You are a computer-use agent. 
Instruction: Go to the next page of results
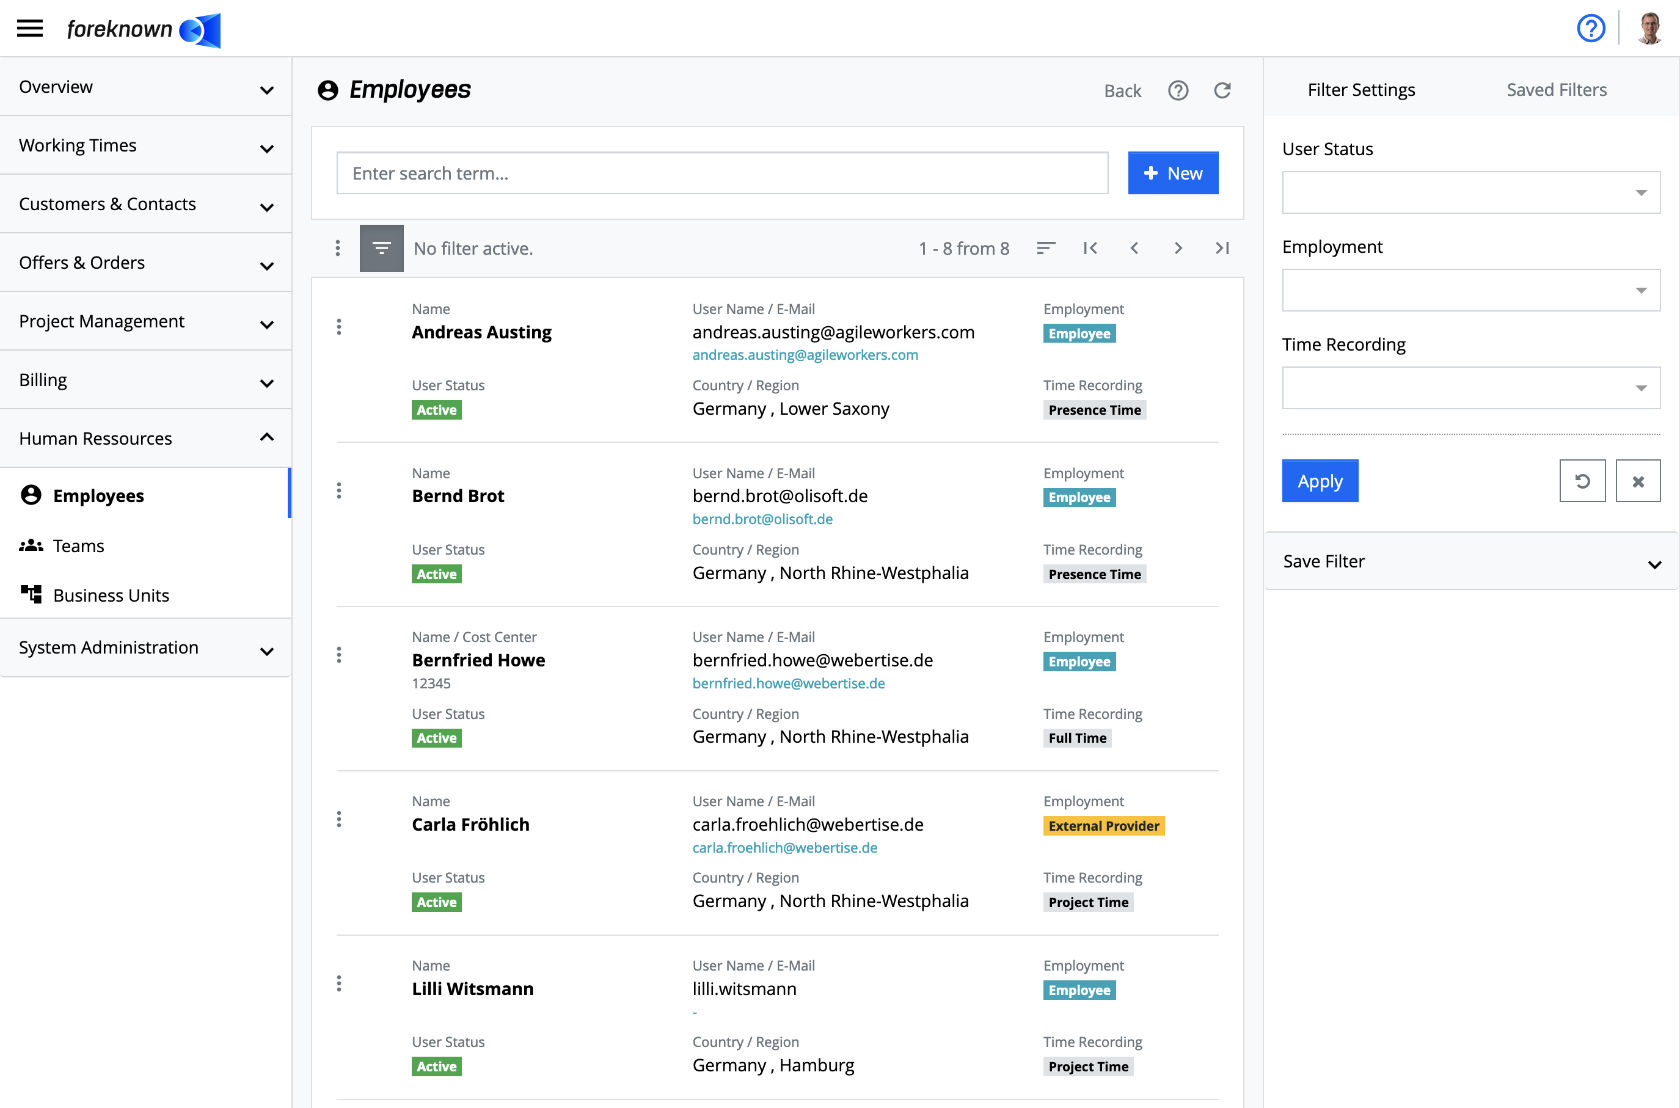pos(1178,248)
